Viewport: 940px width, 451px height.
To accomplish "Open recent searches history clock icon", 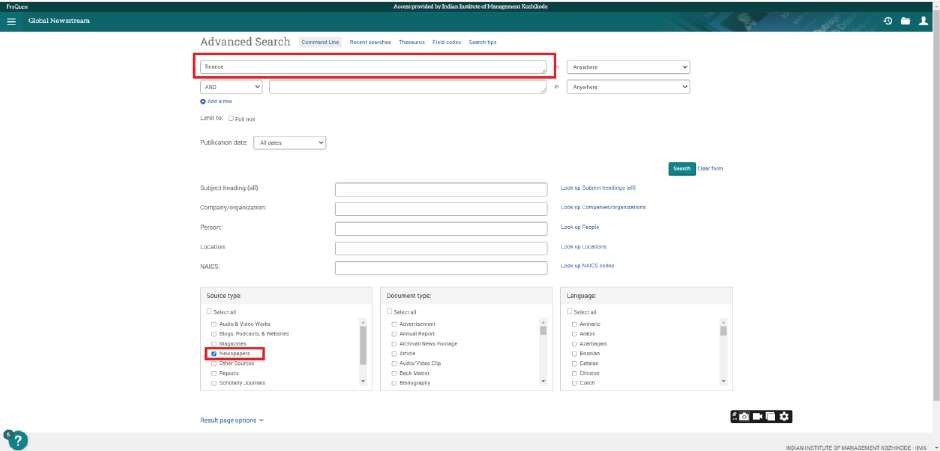I will coord(888,22).
